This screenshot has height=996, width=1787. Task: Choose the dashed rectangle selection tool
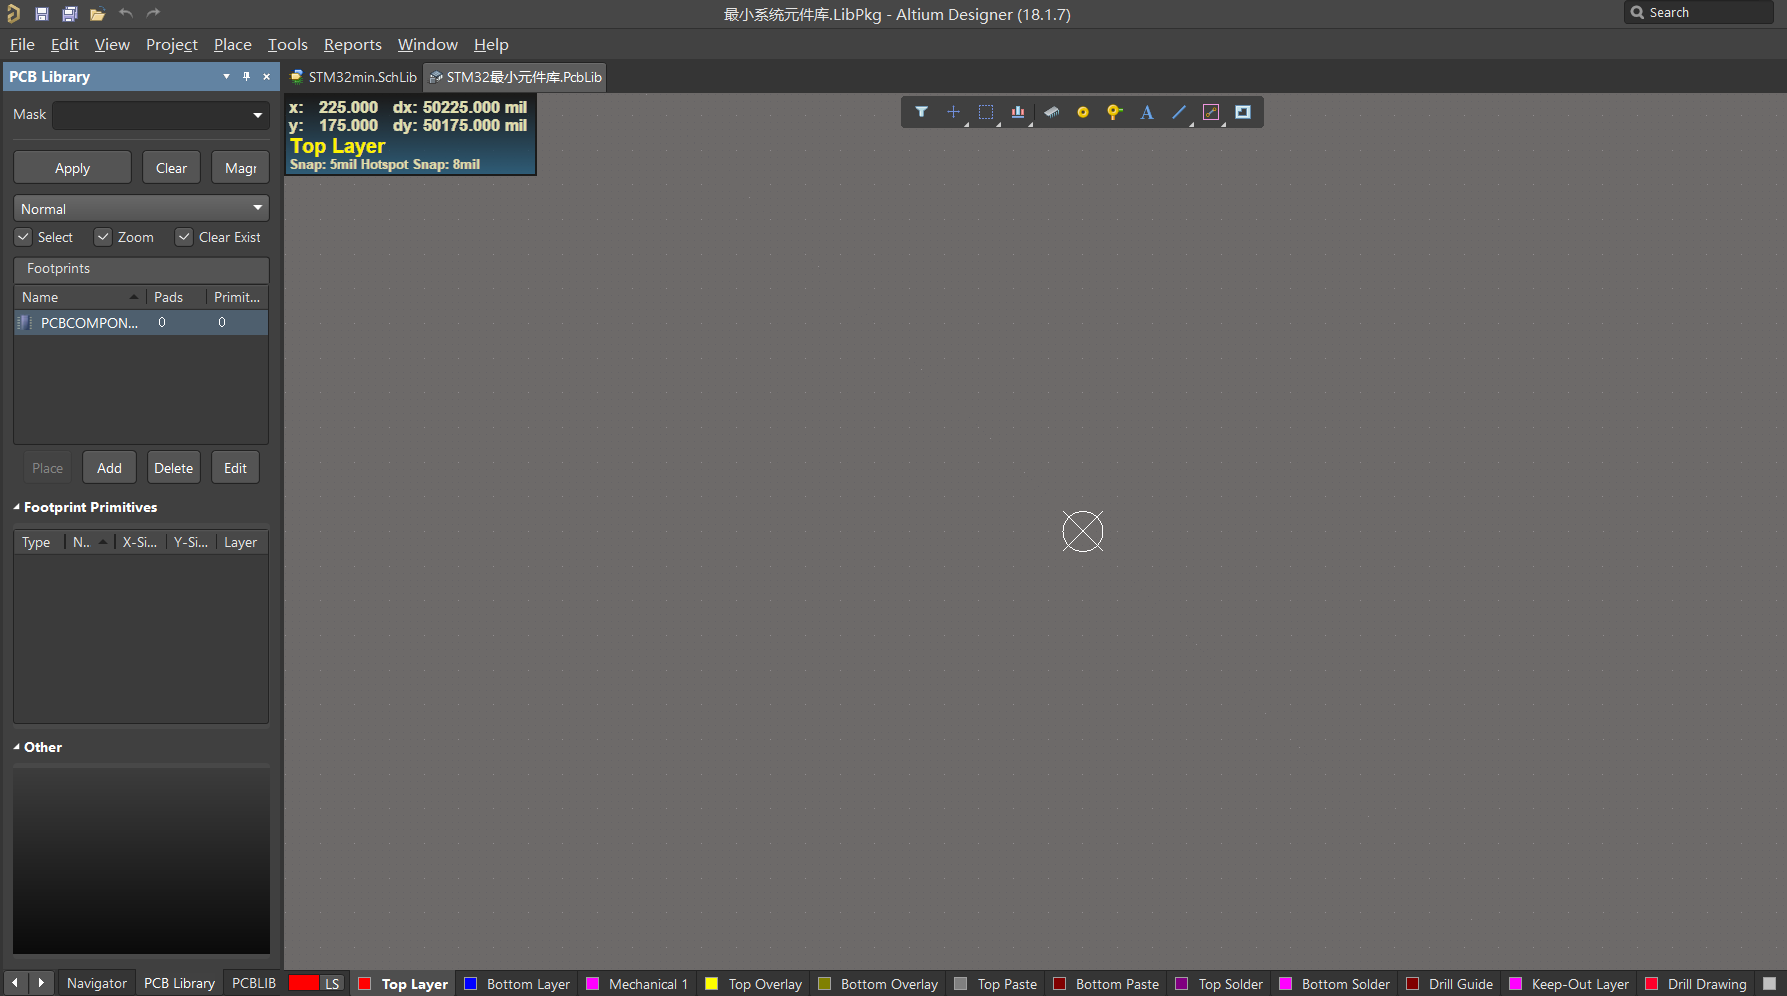coord(986,112)
